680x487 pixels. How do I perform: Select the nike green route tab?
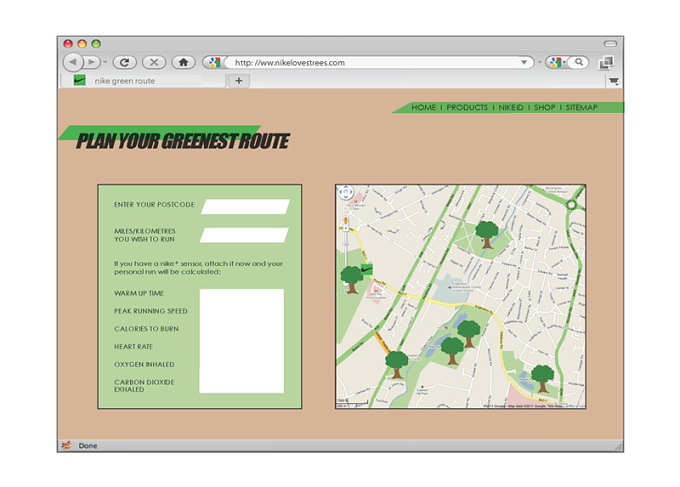[143, 81]
